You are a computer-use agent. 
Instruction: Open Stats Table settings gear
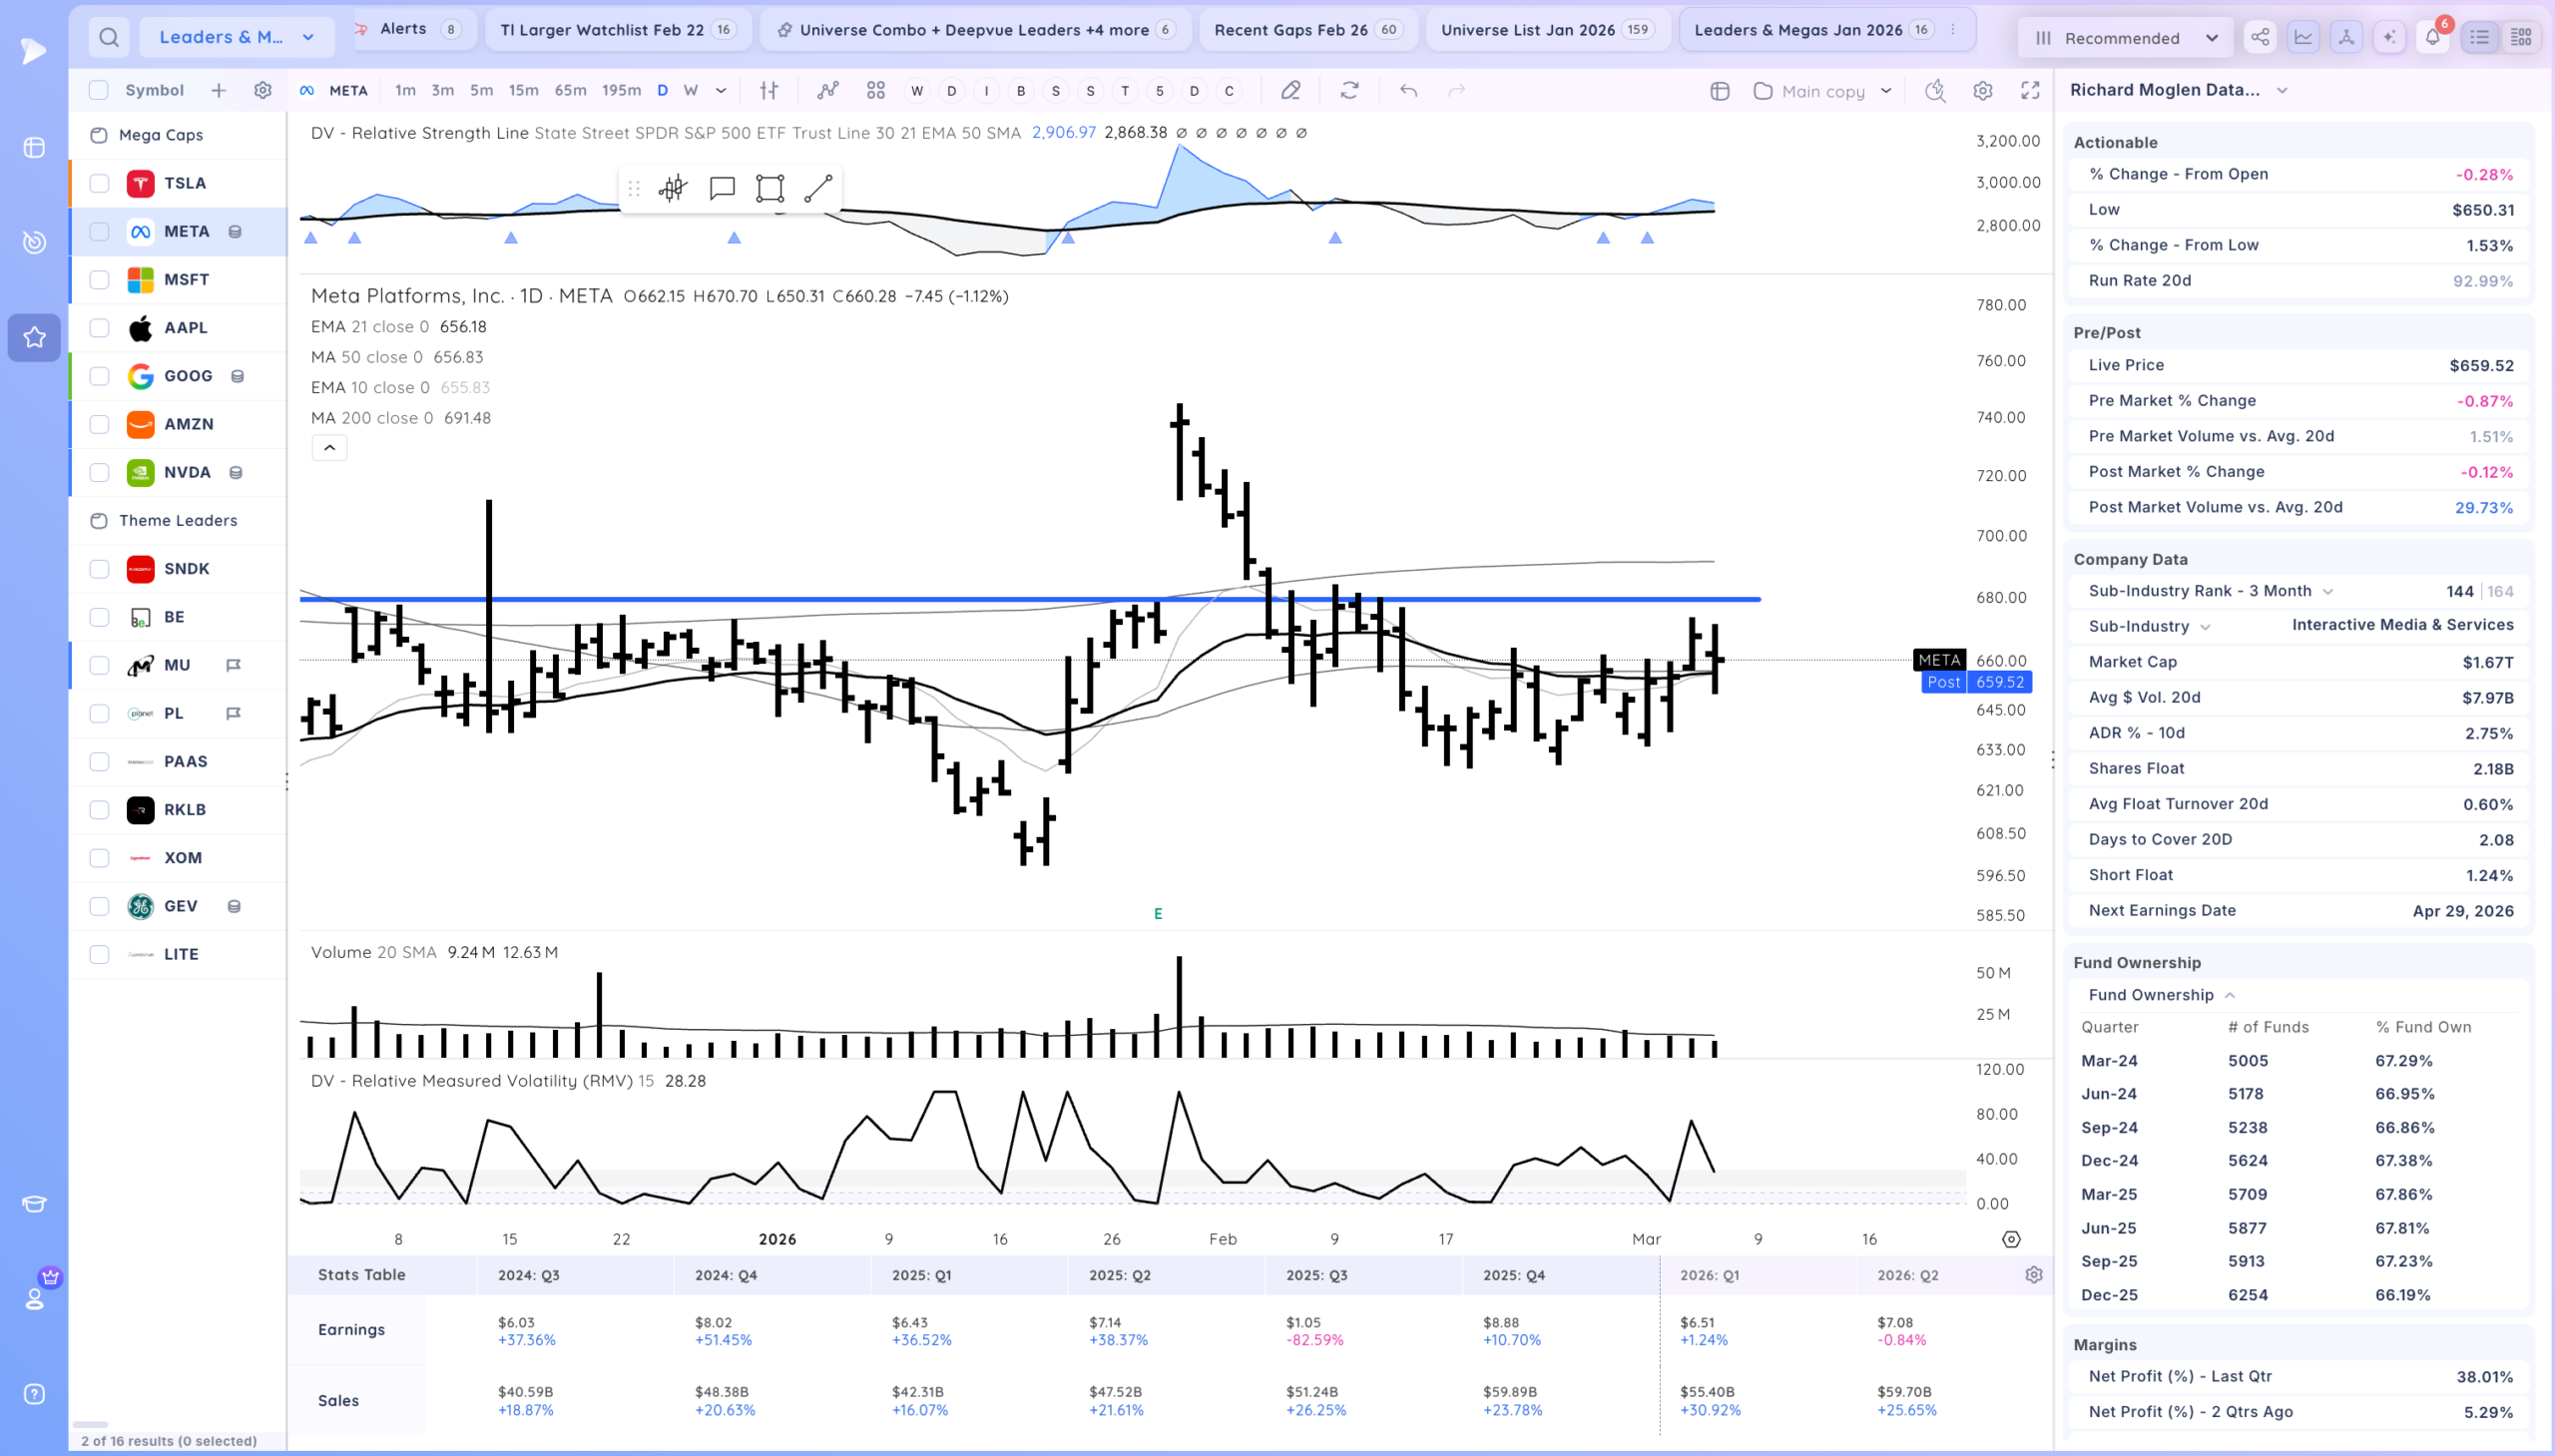(2033, 1274)
